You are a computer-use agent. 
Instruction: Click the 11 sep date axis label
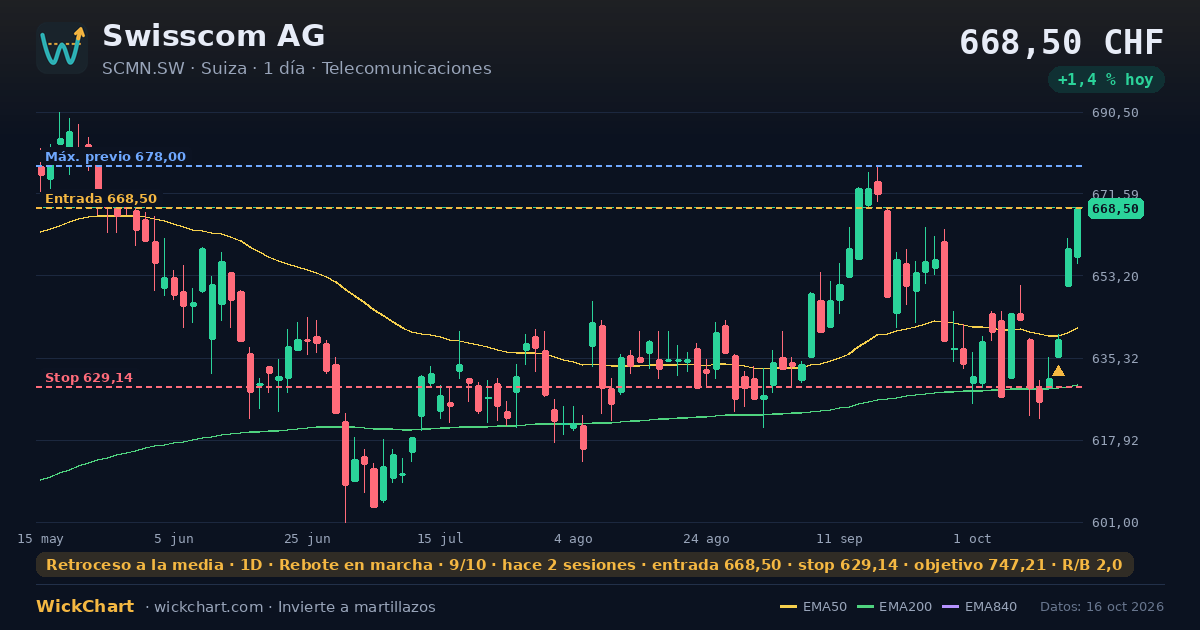pos(839,539)
